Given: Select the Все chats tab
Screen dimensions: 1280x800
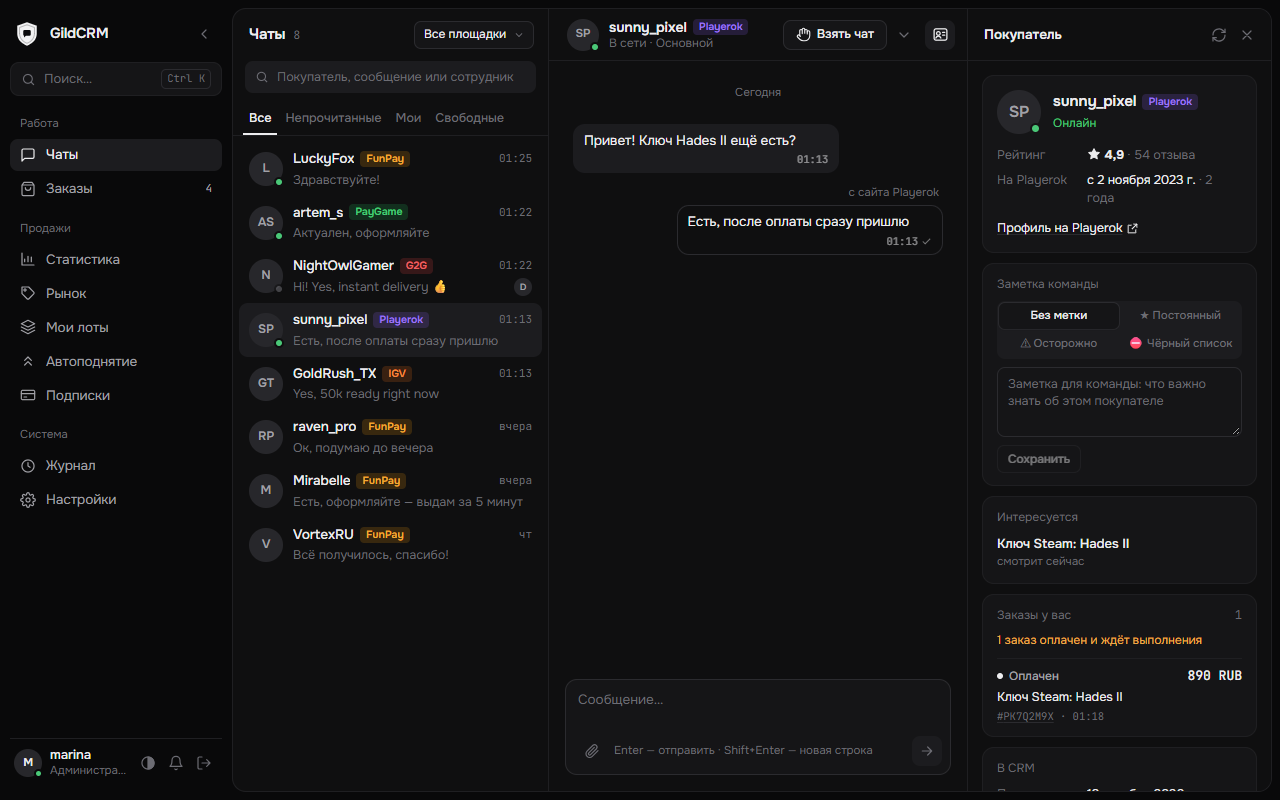Looking at the screenshot, I should [x=260, y=118].
